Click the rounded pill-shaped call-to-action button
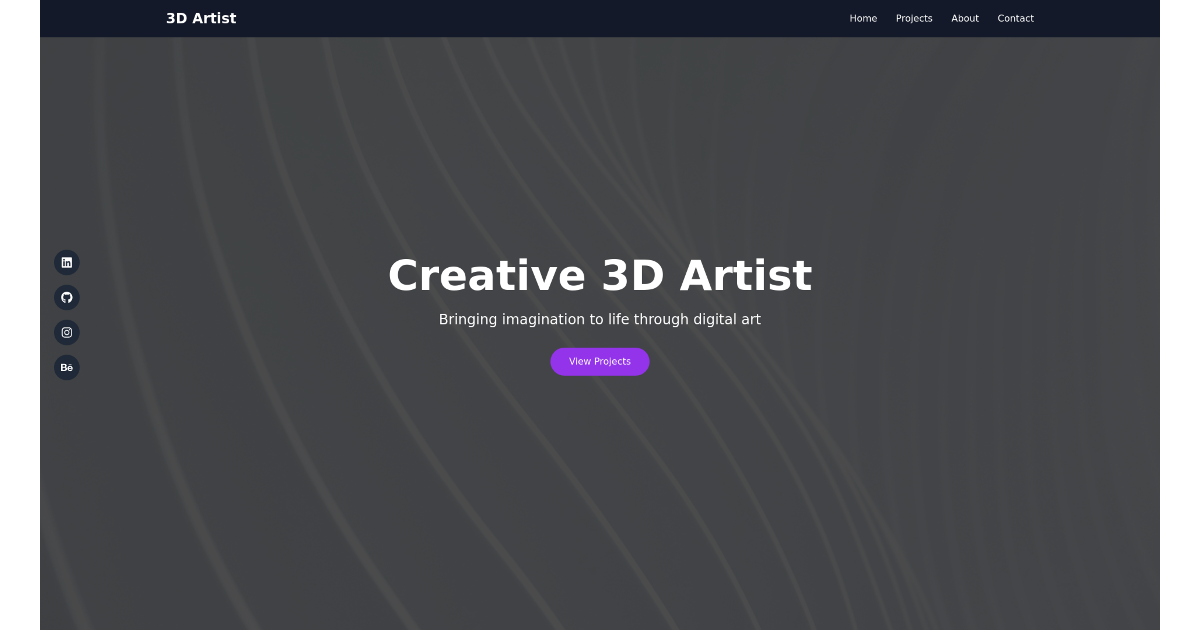 click(x=600, y=361)
